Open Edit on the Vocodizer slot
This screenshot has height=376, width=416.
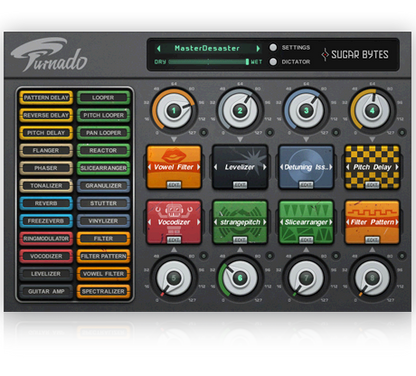[174, 240]
